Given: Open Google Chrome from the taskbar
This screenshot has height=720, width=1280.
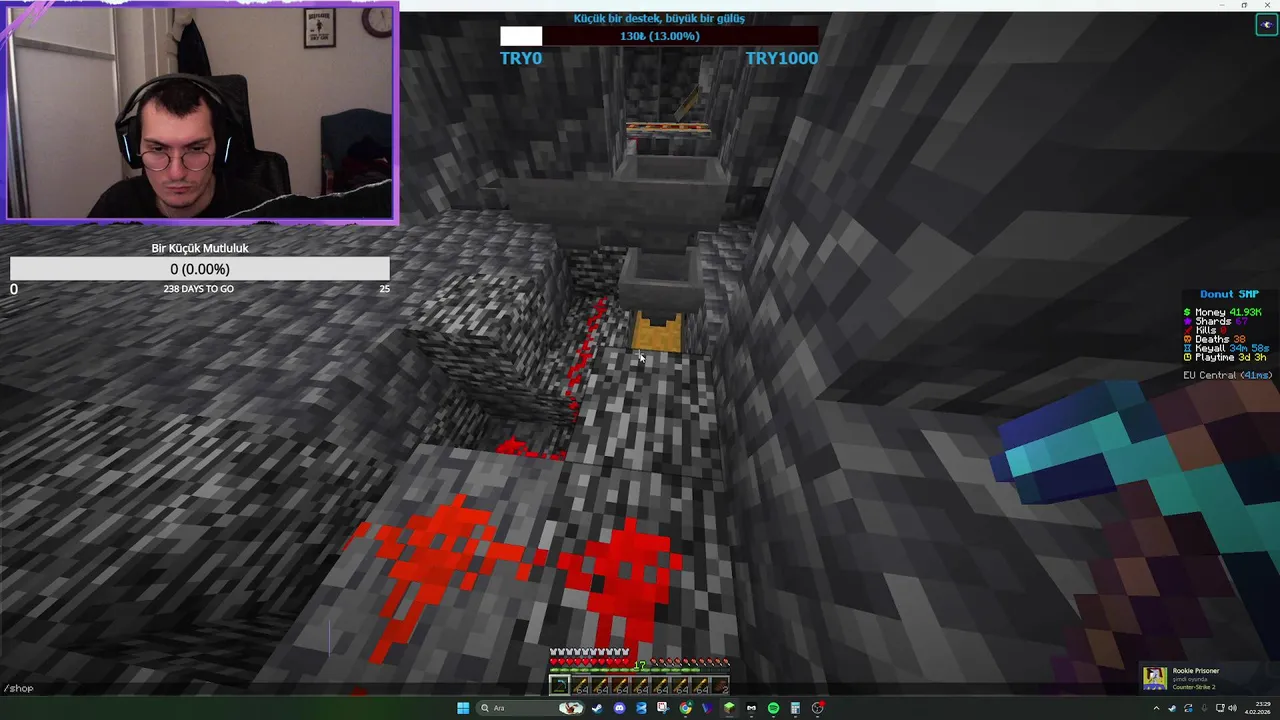Looking at the screenshot, I should click(x=686, y=708).
